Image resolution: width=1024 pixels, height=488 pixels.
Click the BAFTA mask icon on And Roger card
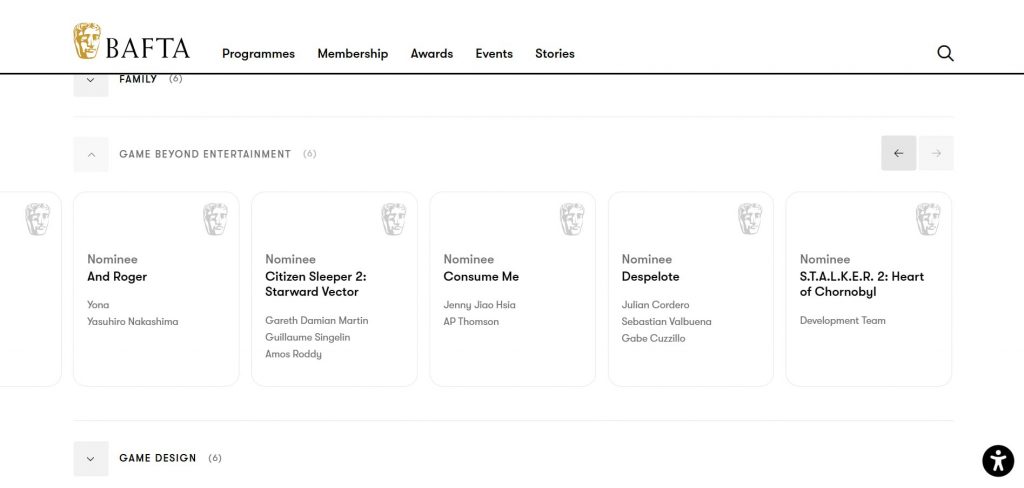click(x=215, y=219)
